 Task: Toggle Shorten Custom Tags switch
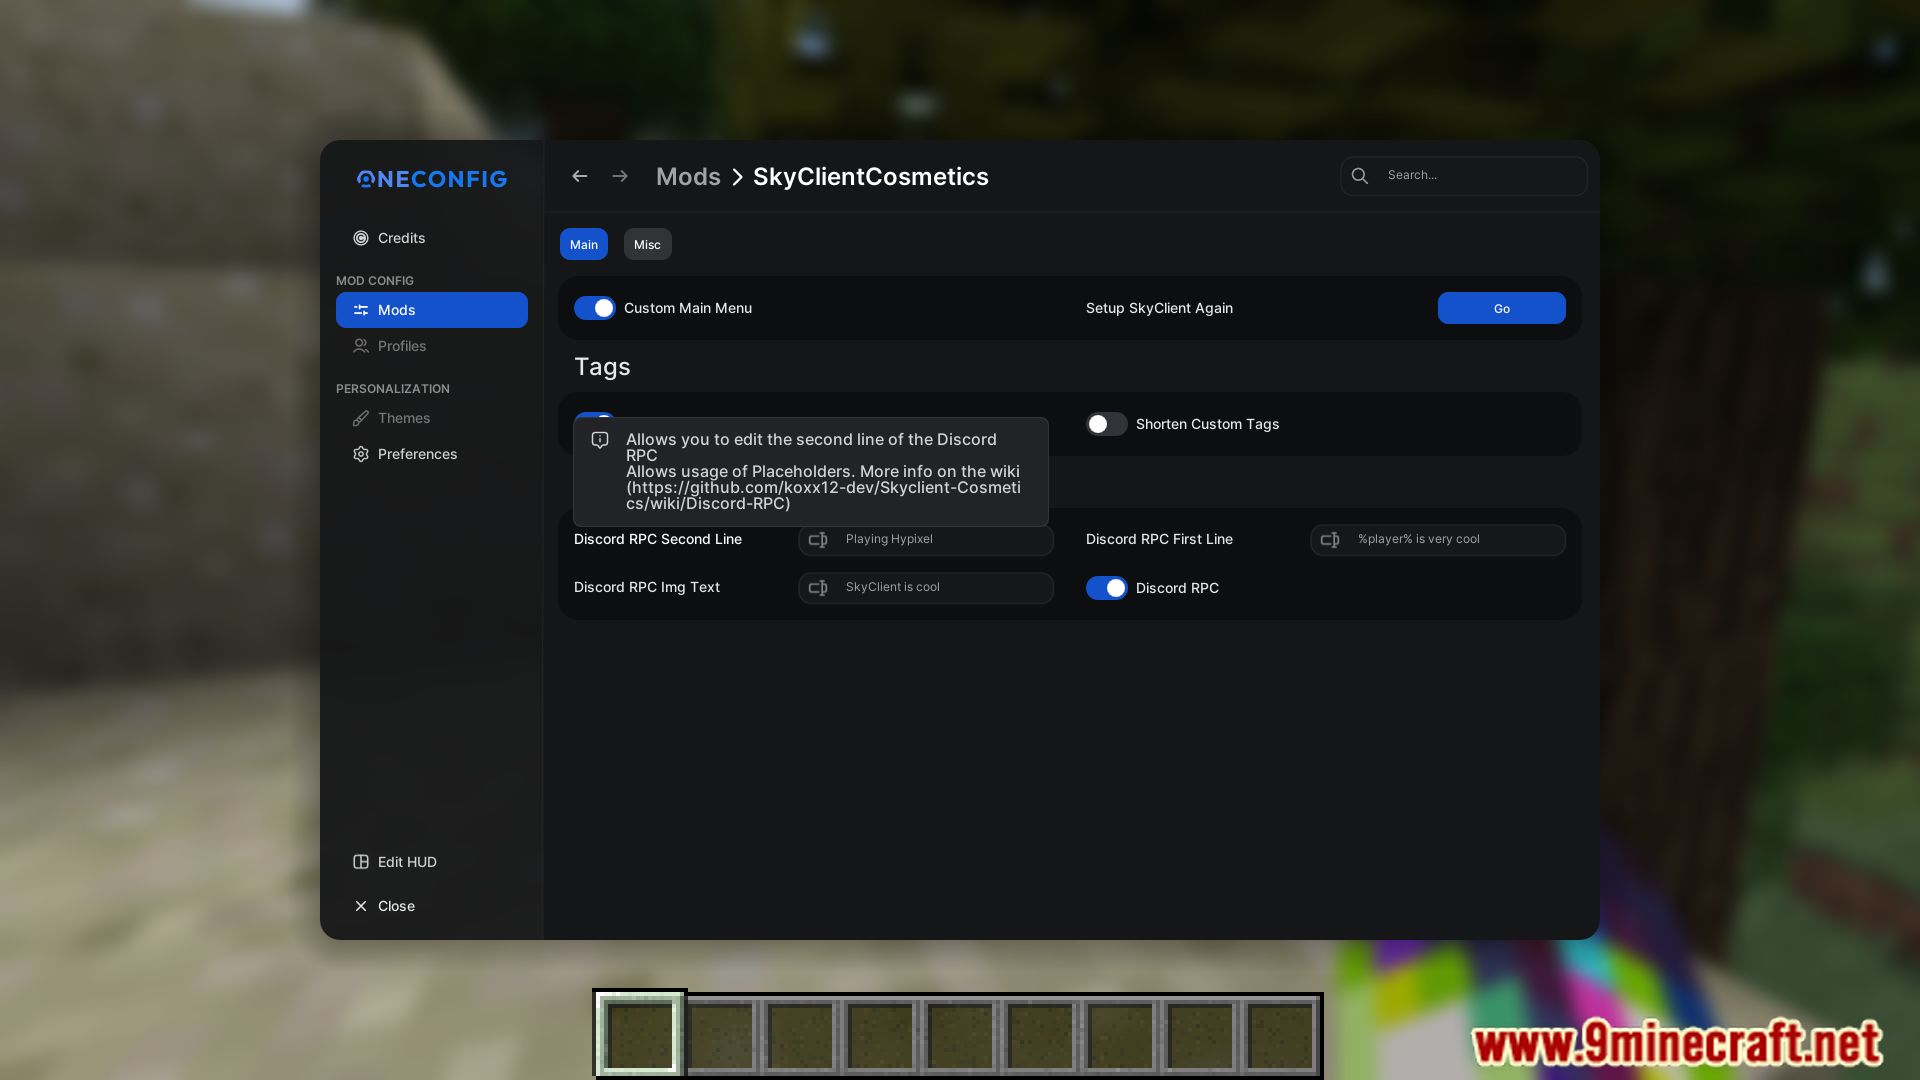pyautogui.click(x=1107, y=424)
